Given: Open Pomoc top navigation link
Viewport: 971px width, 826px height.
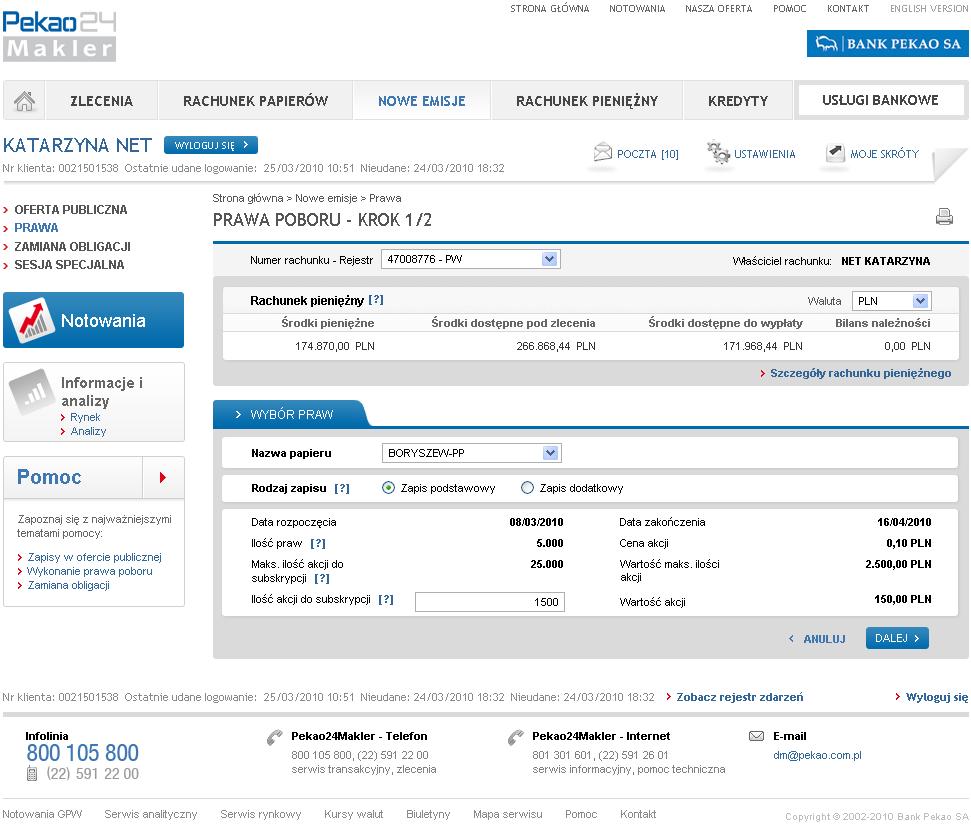Looking at the screenshot, I should pos(790,9).
